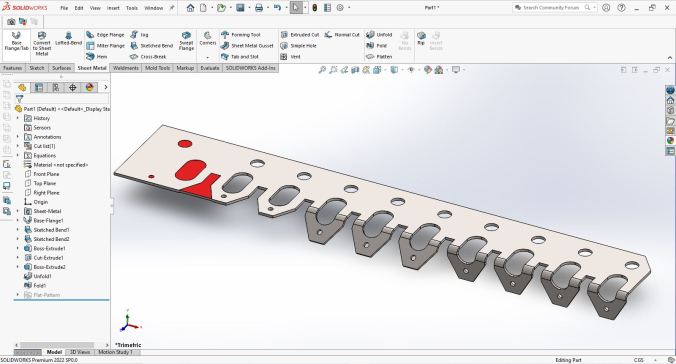This screenshot has width=676, height=364.
Task: Switch to the Features tab
Action: coord(13,68)
